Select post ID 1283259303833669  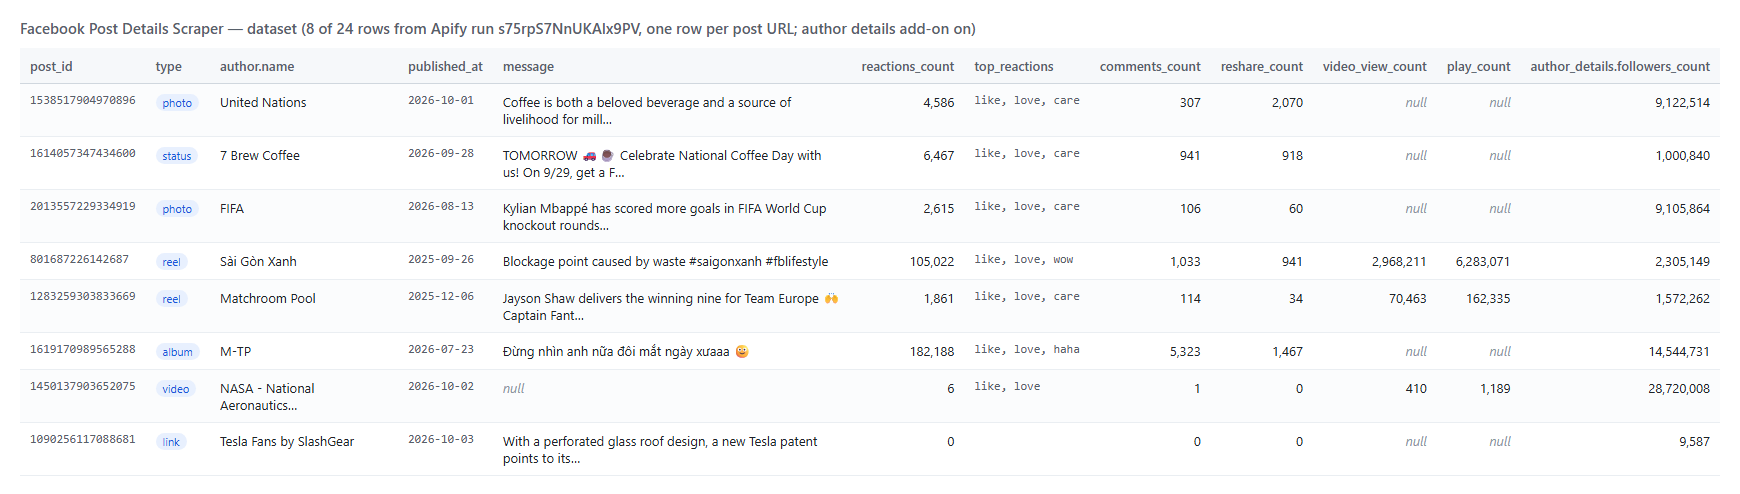click(x=83, y=297)
